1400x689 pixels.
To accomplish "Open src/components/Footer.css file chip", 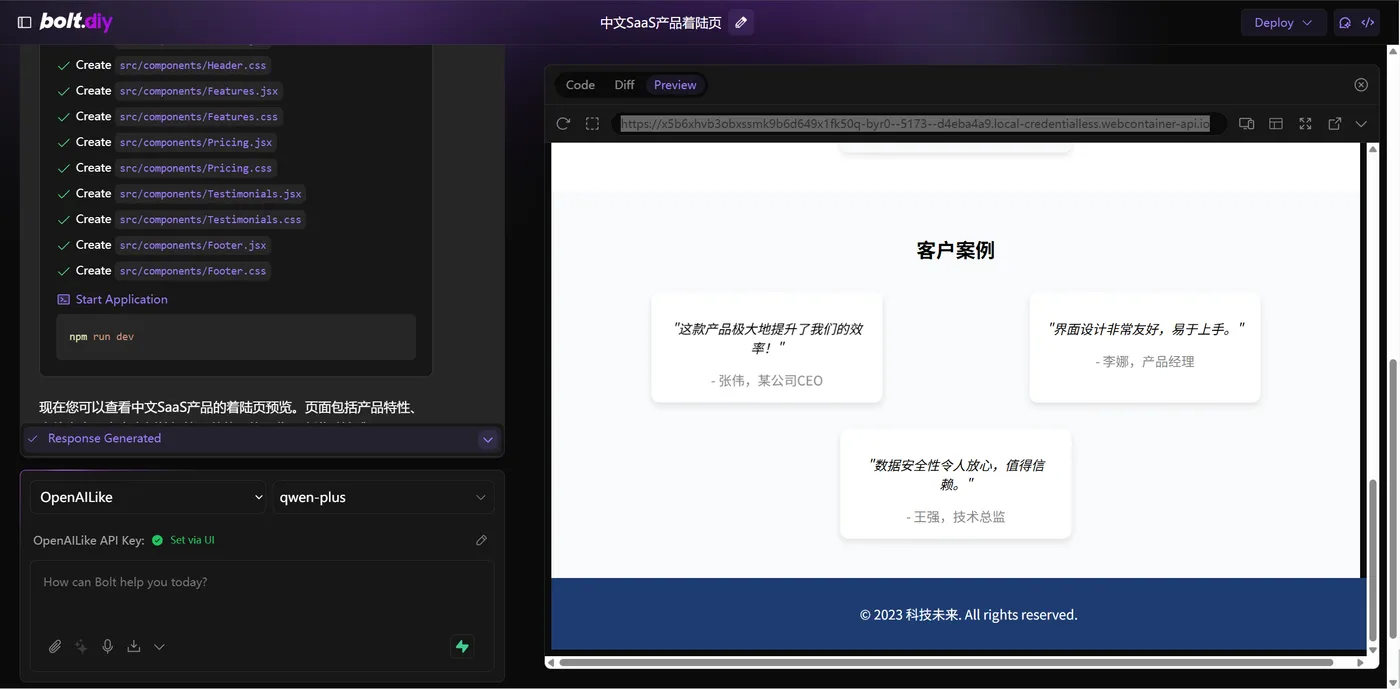I will (x=193, y=271).
